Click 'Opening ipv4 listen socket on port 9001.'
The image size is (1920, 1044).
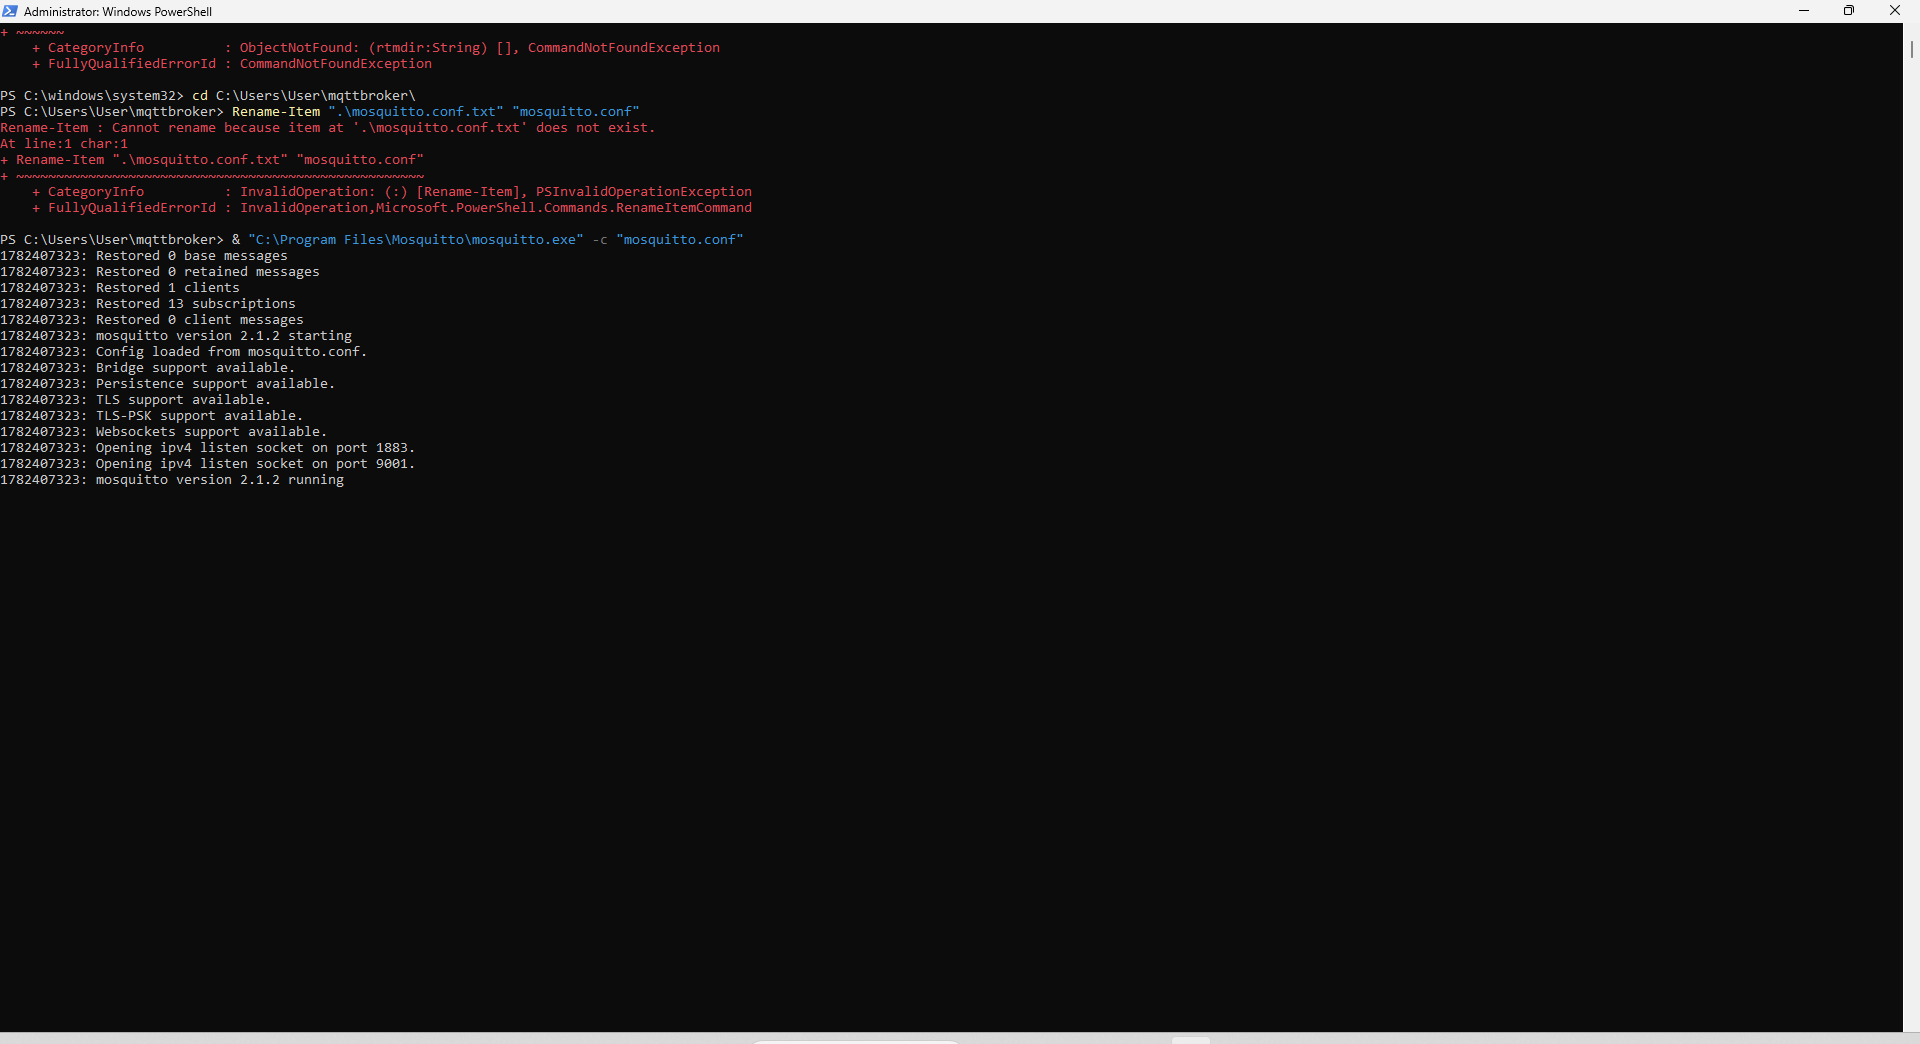(x=208, y=464)
